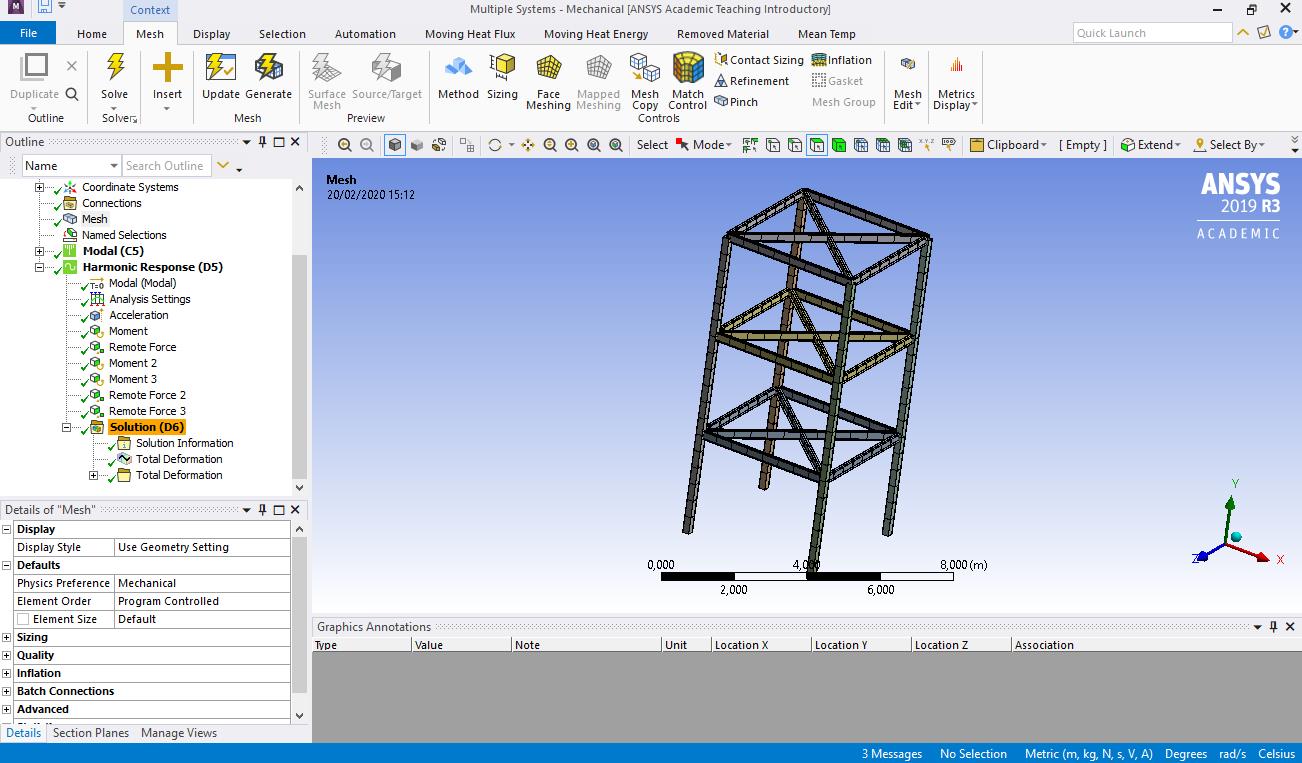Viewport: 1302px width, 763px height.
Task: Select Remote Force 2 in the outline
Action: [147, 395]
